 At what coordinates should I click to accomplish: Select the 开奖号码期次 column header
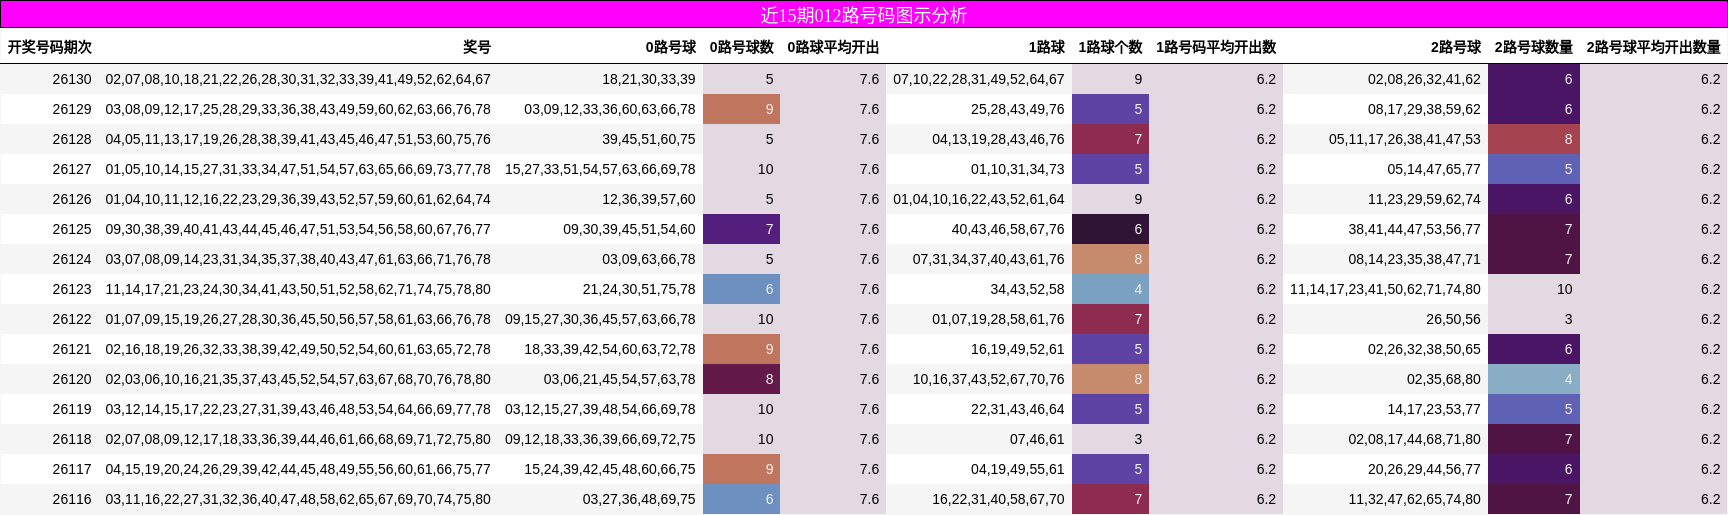pos(50,47)
